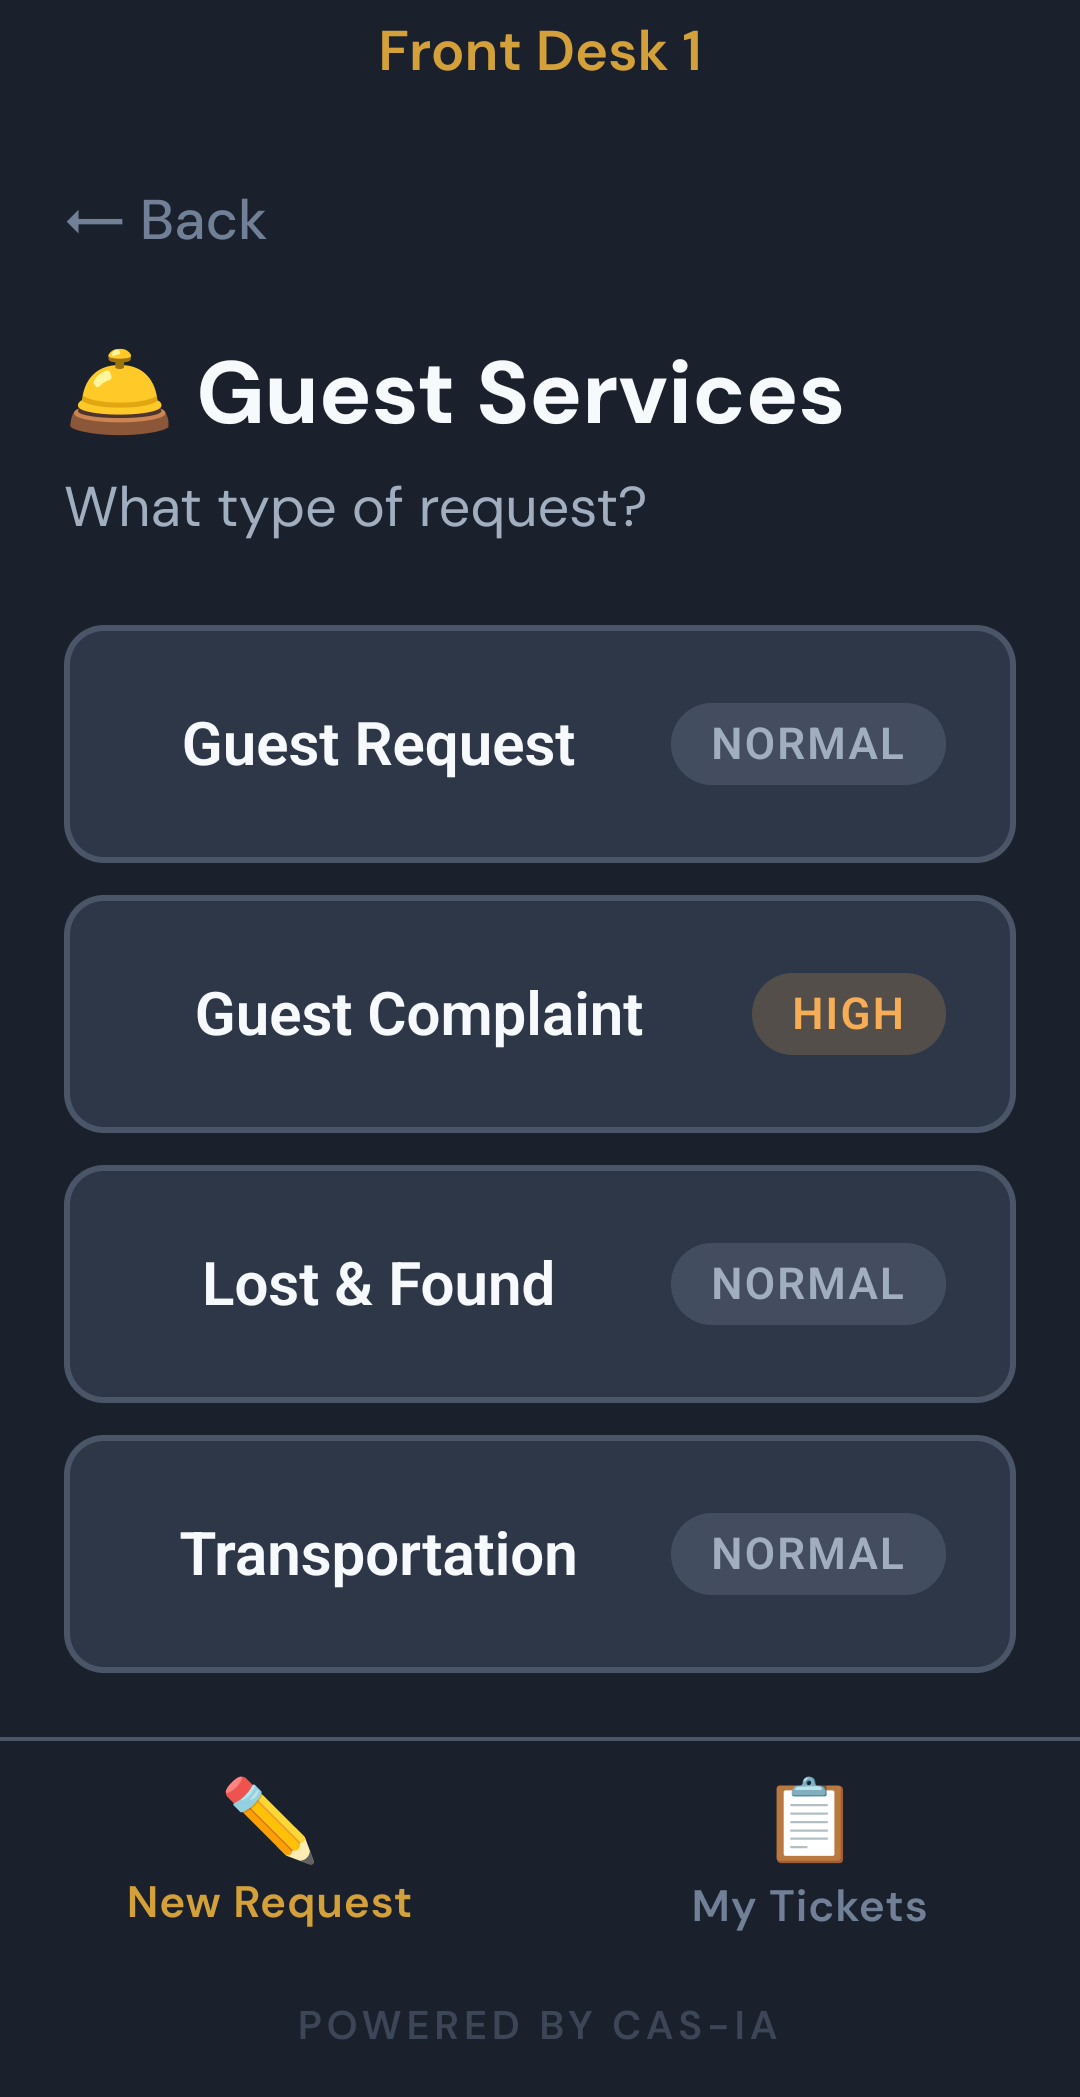Select the Guest Request option
The image size is (1080, 2097).
378,745
